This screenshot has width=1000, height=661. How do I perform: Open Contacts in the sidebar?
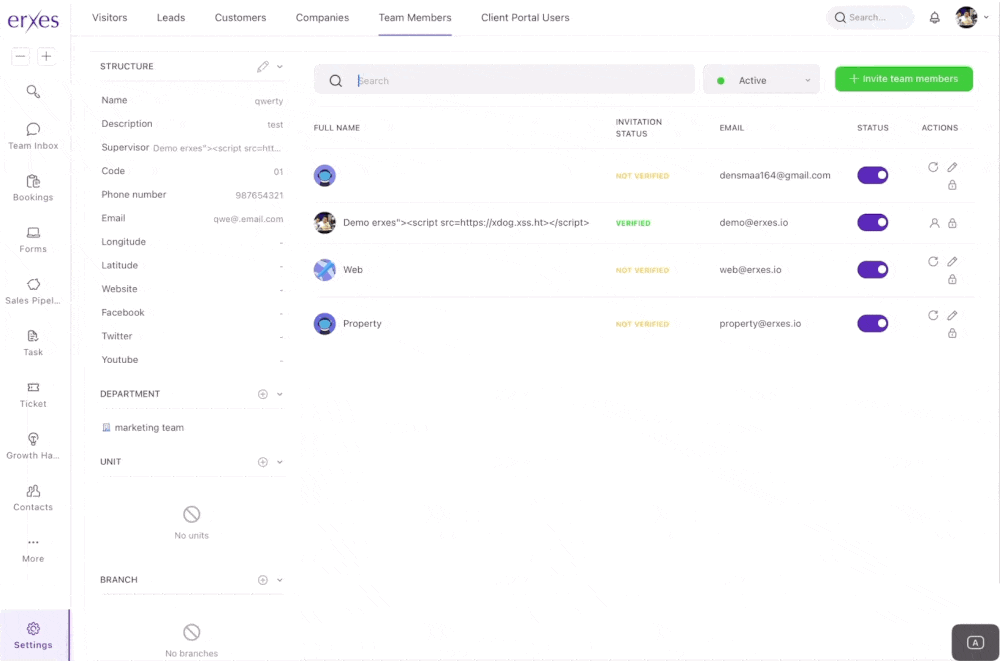coord(33,498)
